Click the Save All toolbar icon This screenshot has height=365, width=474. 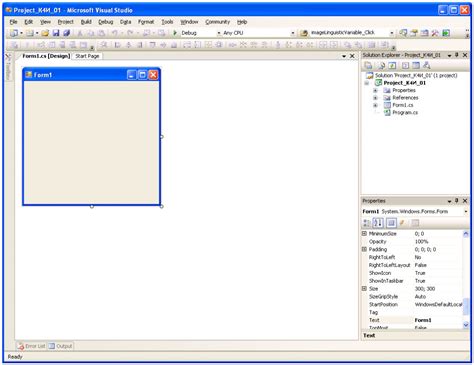coord(66,33)
